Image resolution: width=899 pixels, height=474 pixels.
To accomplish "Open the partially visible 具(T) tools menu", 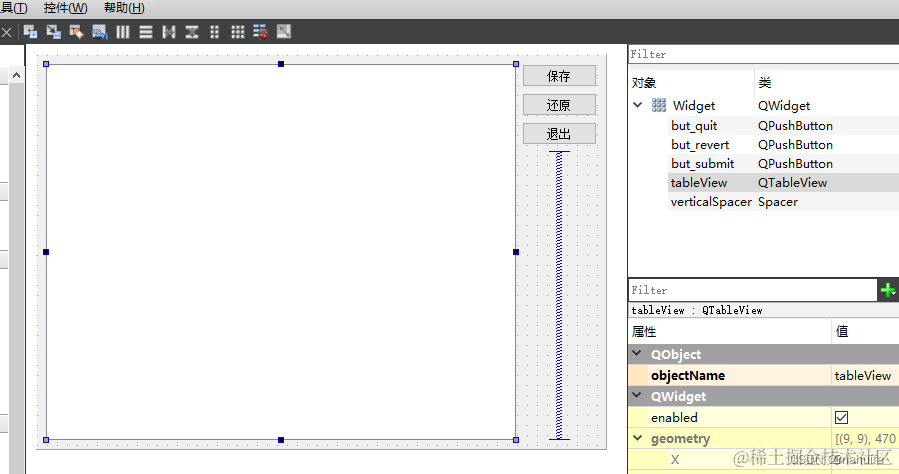I will [14, 8].
